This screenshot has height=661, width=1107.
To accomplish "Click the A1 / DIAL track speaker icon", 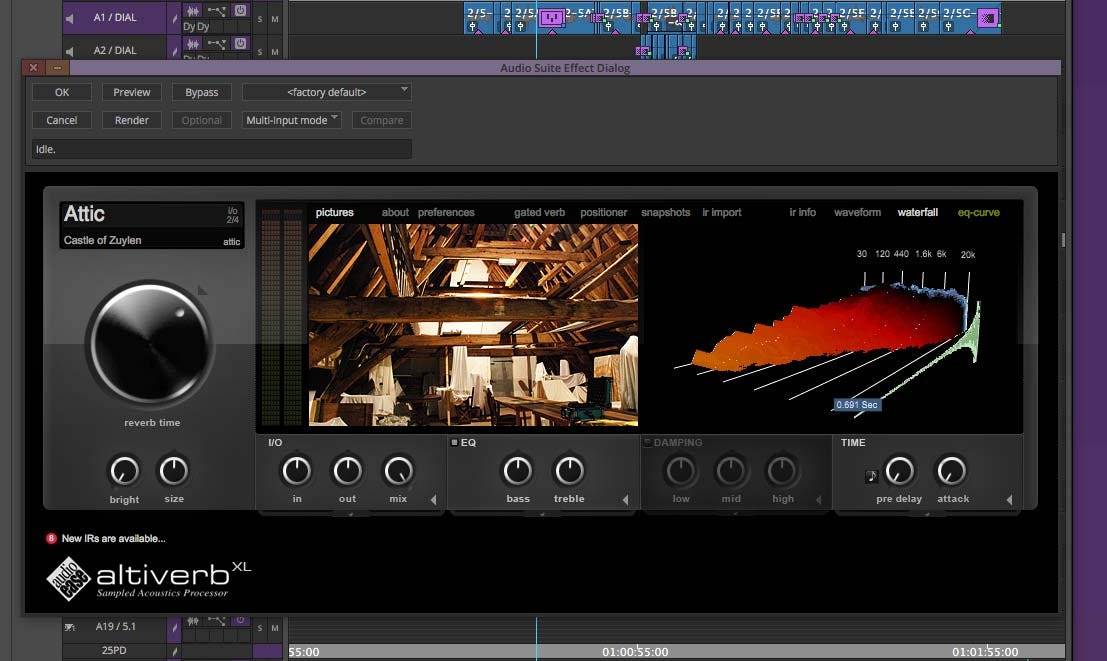I will 69,18.
